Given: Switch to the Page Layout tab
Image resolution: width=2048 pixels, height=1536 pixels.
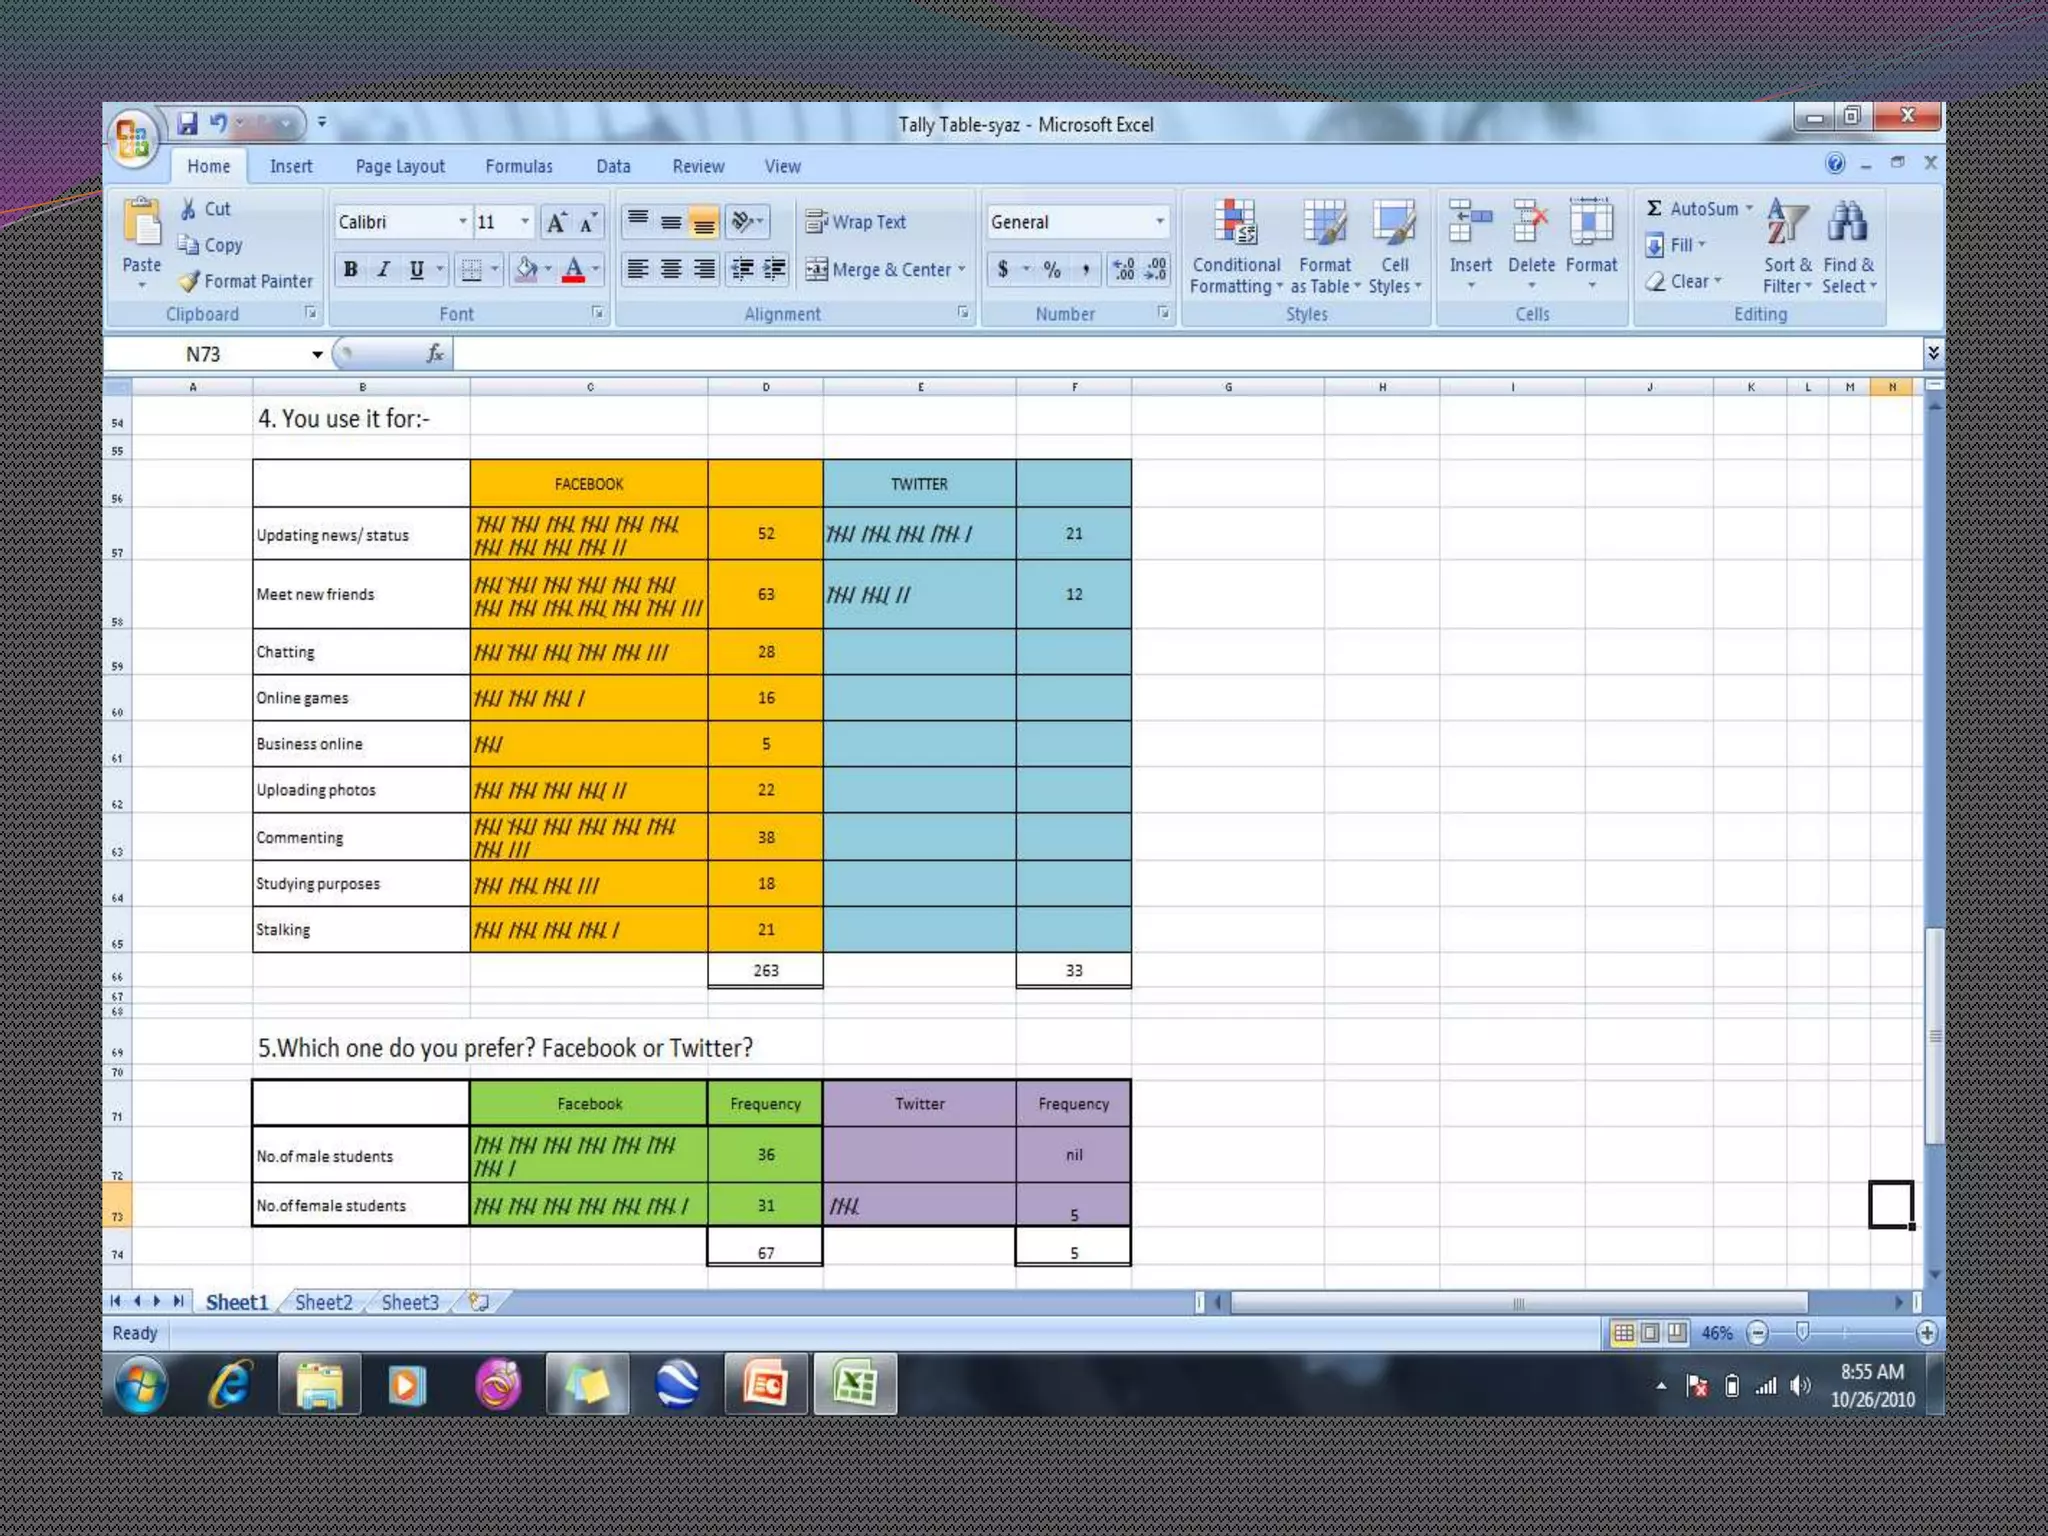Looking at the screenshot, I should [400, 167].
